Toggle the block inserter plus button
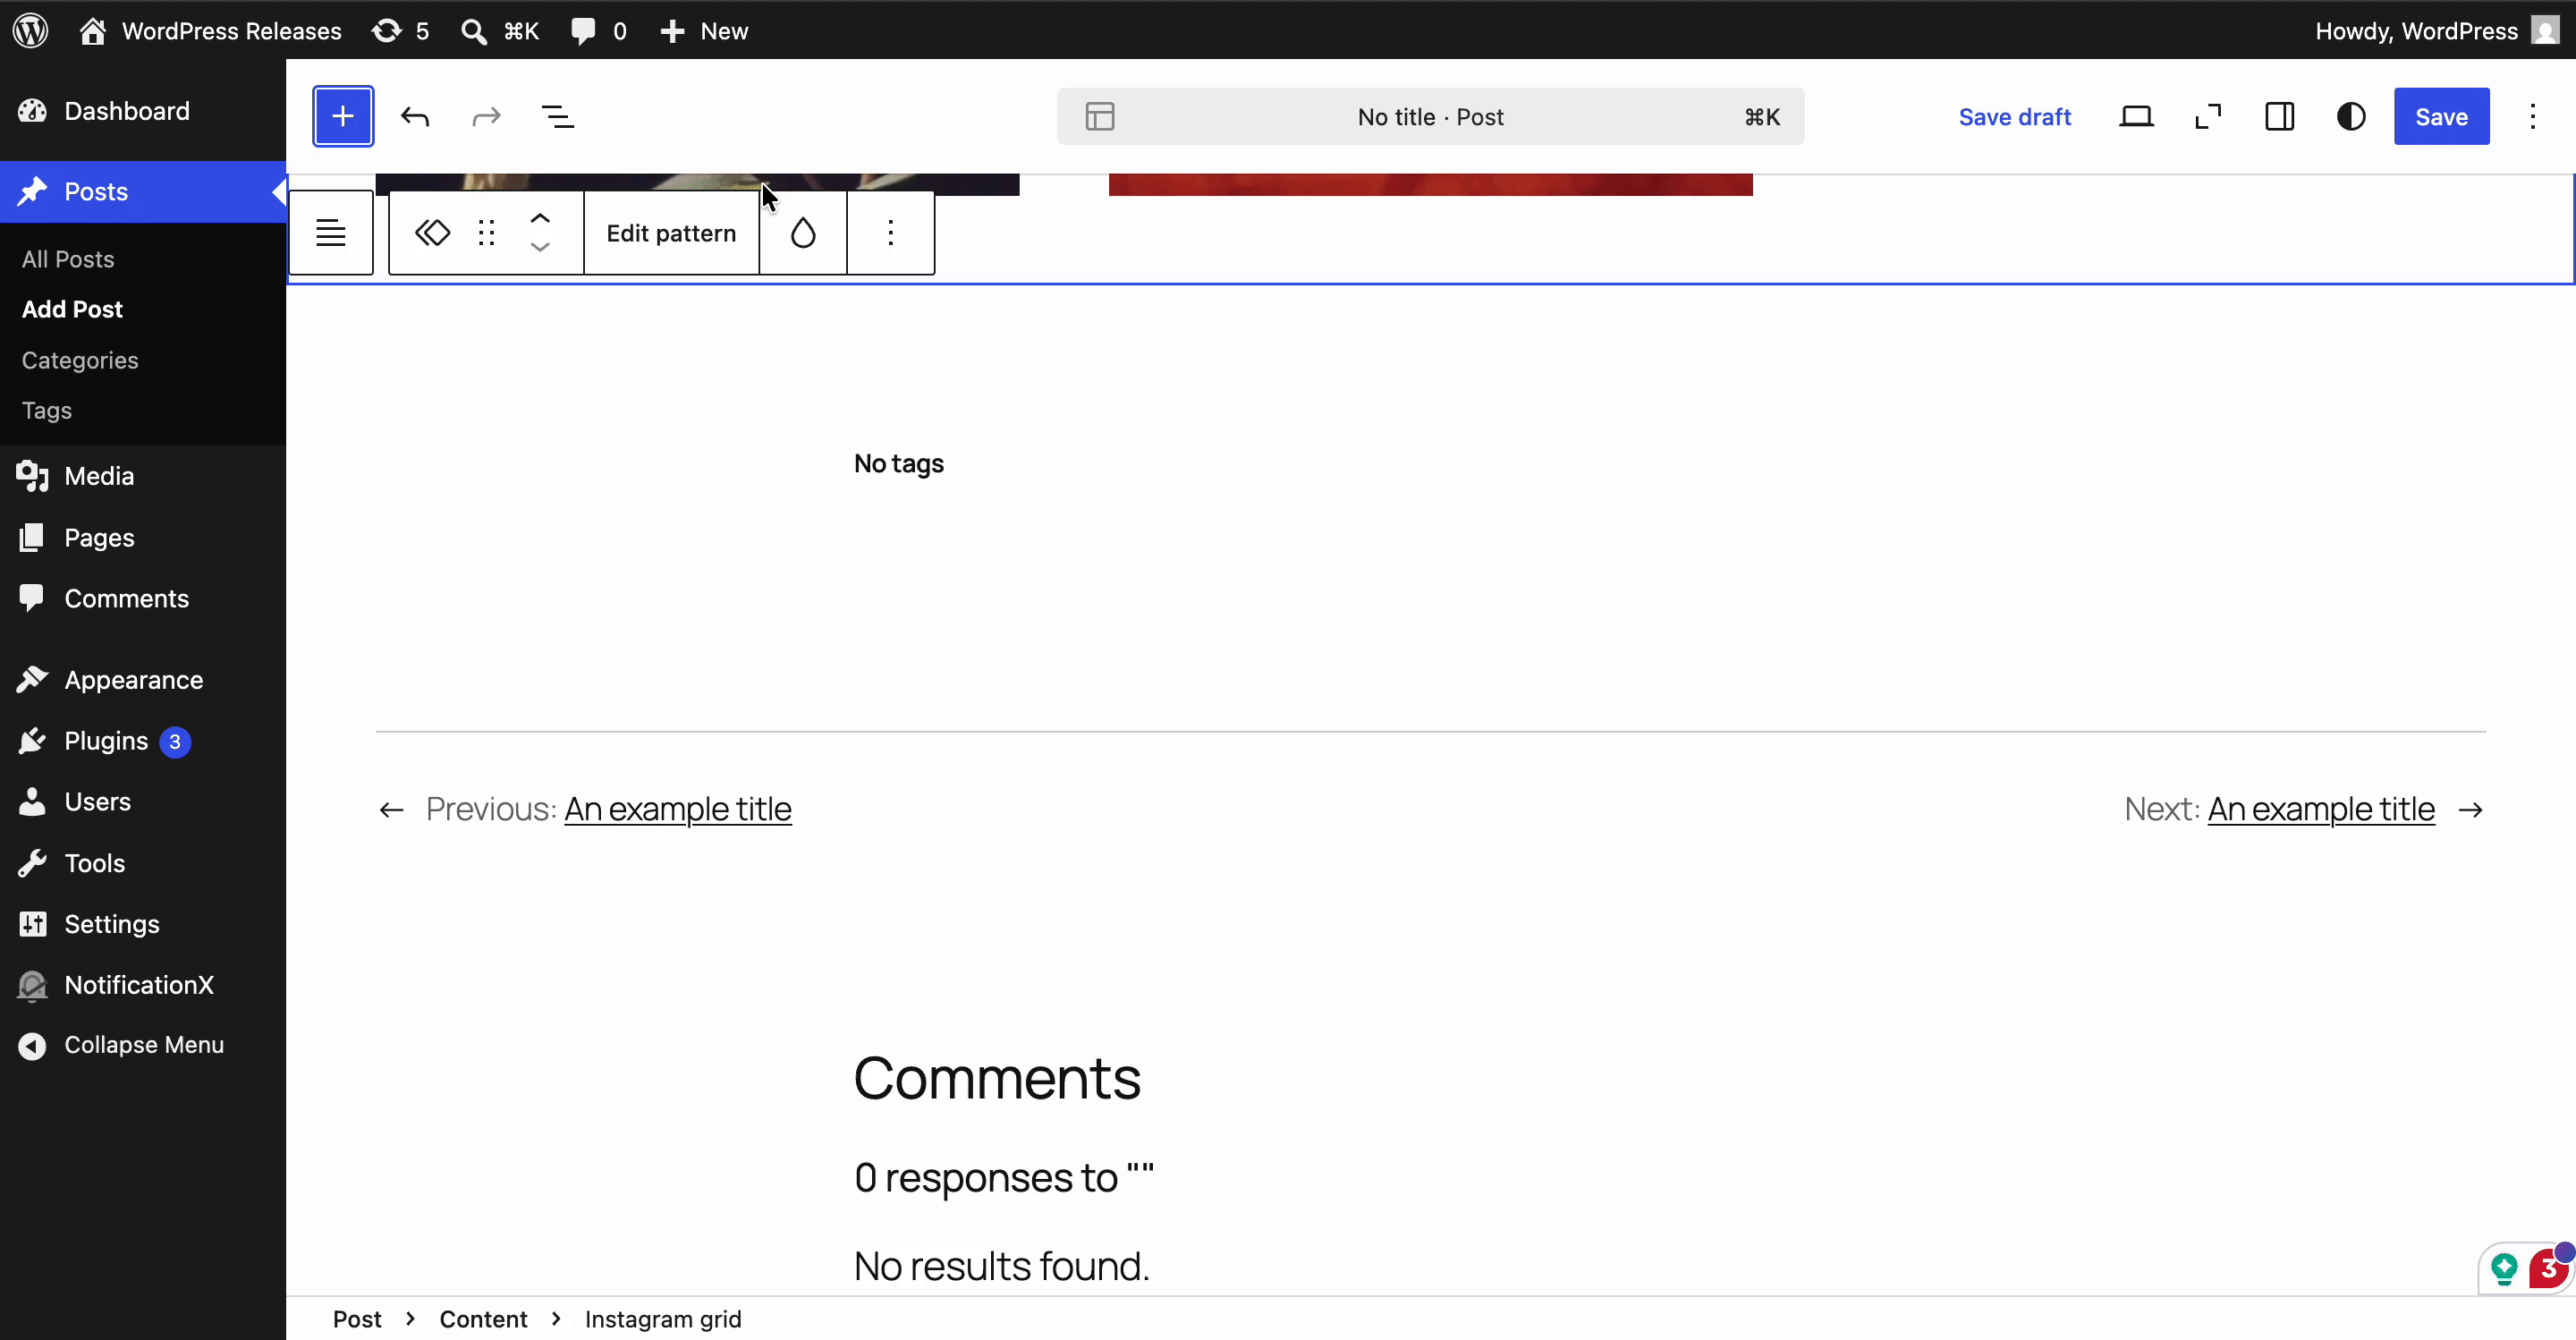Viewport: 2576px width, 1340px height. (343, 117)
